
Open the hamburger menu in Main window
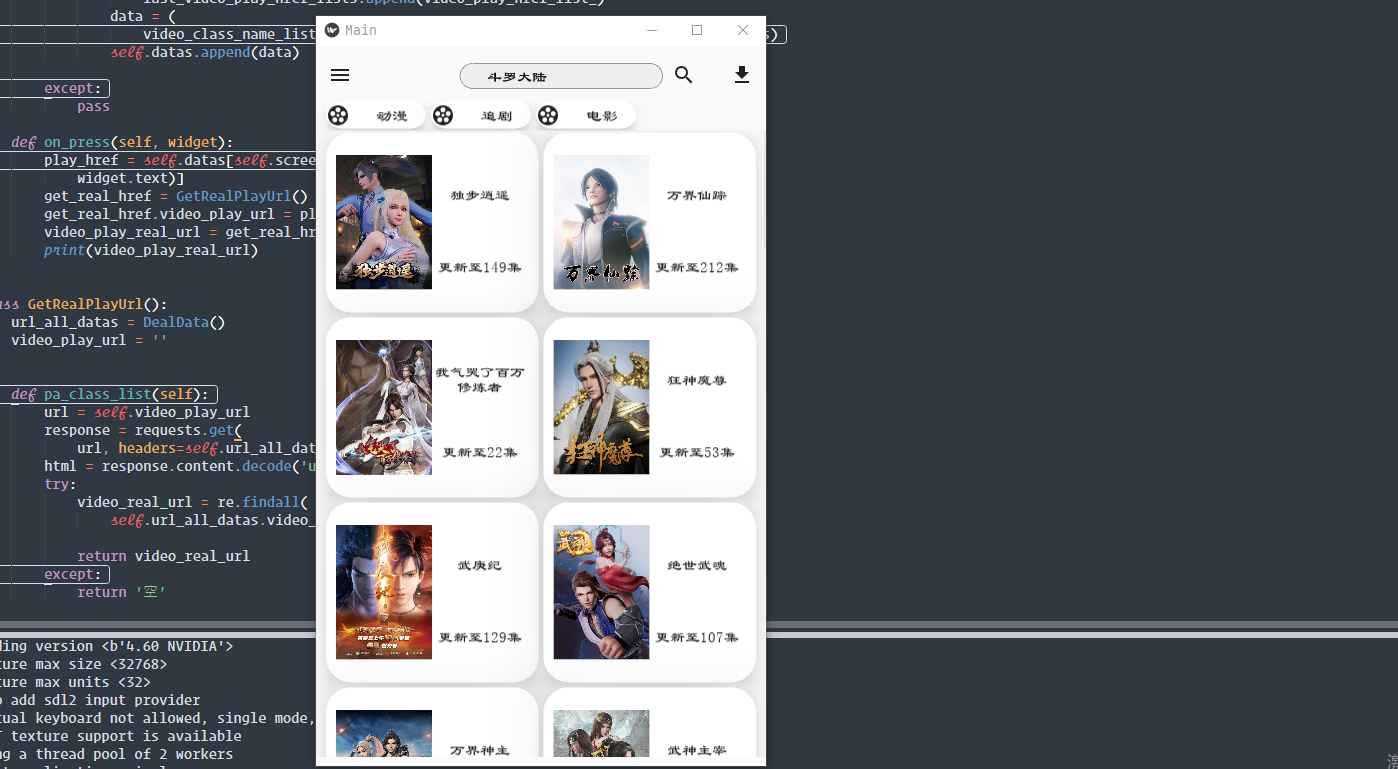click(340, 75)
